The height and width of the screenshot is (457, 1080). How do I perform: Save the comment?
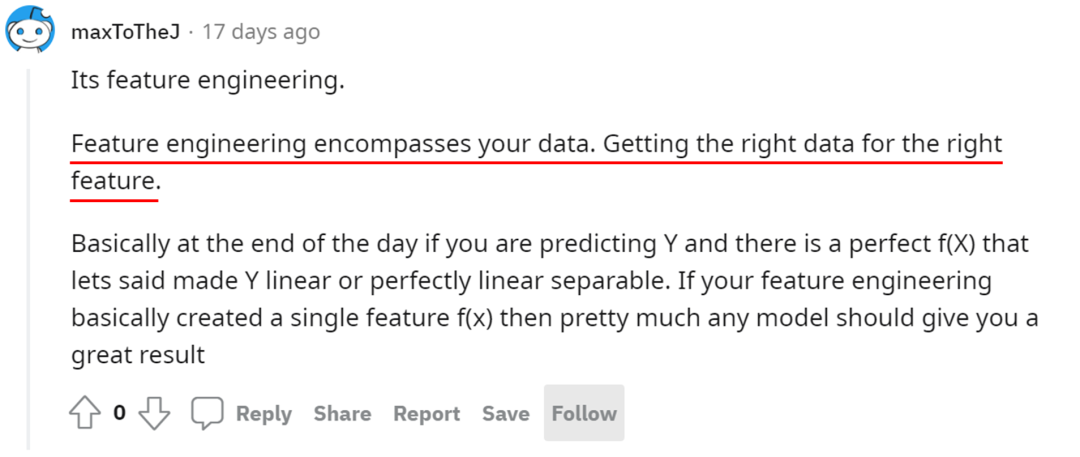click(x=505, y=414)
